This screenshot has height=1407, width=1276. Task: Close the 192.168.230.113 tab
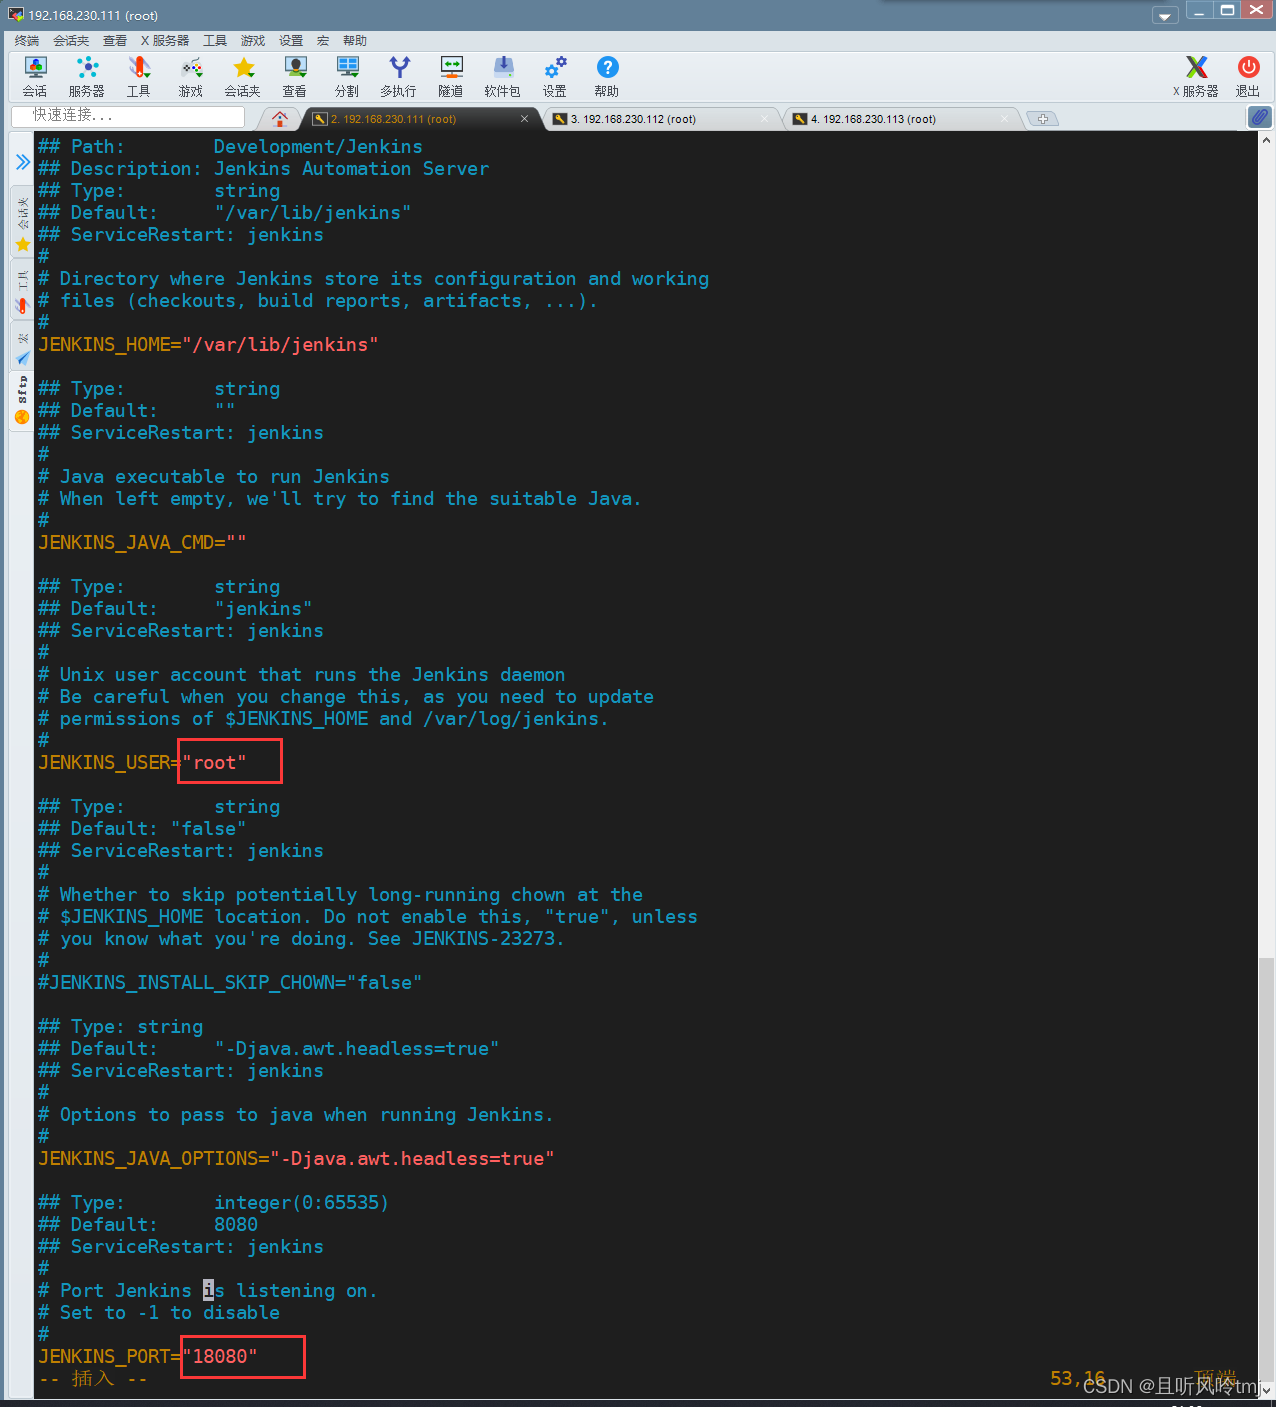click(x=1005, y=119)
